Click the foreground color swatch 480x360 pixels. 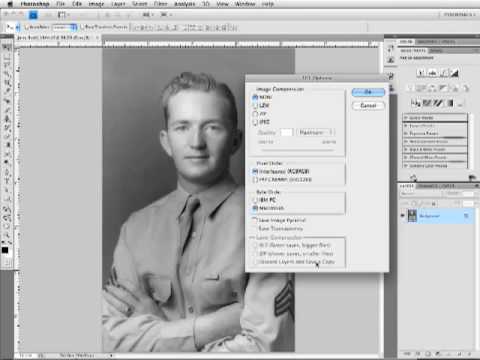pos(5,250)
